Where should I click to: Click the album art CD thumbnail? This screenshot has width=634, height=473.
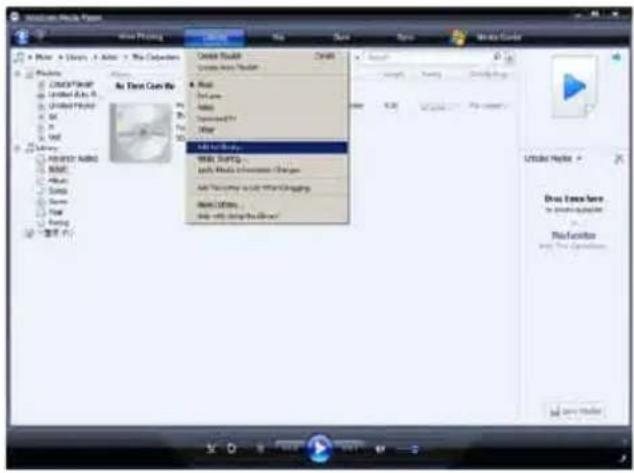[x=141, y=133]
